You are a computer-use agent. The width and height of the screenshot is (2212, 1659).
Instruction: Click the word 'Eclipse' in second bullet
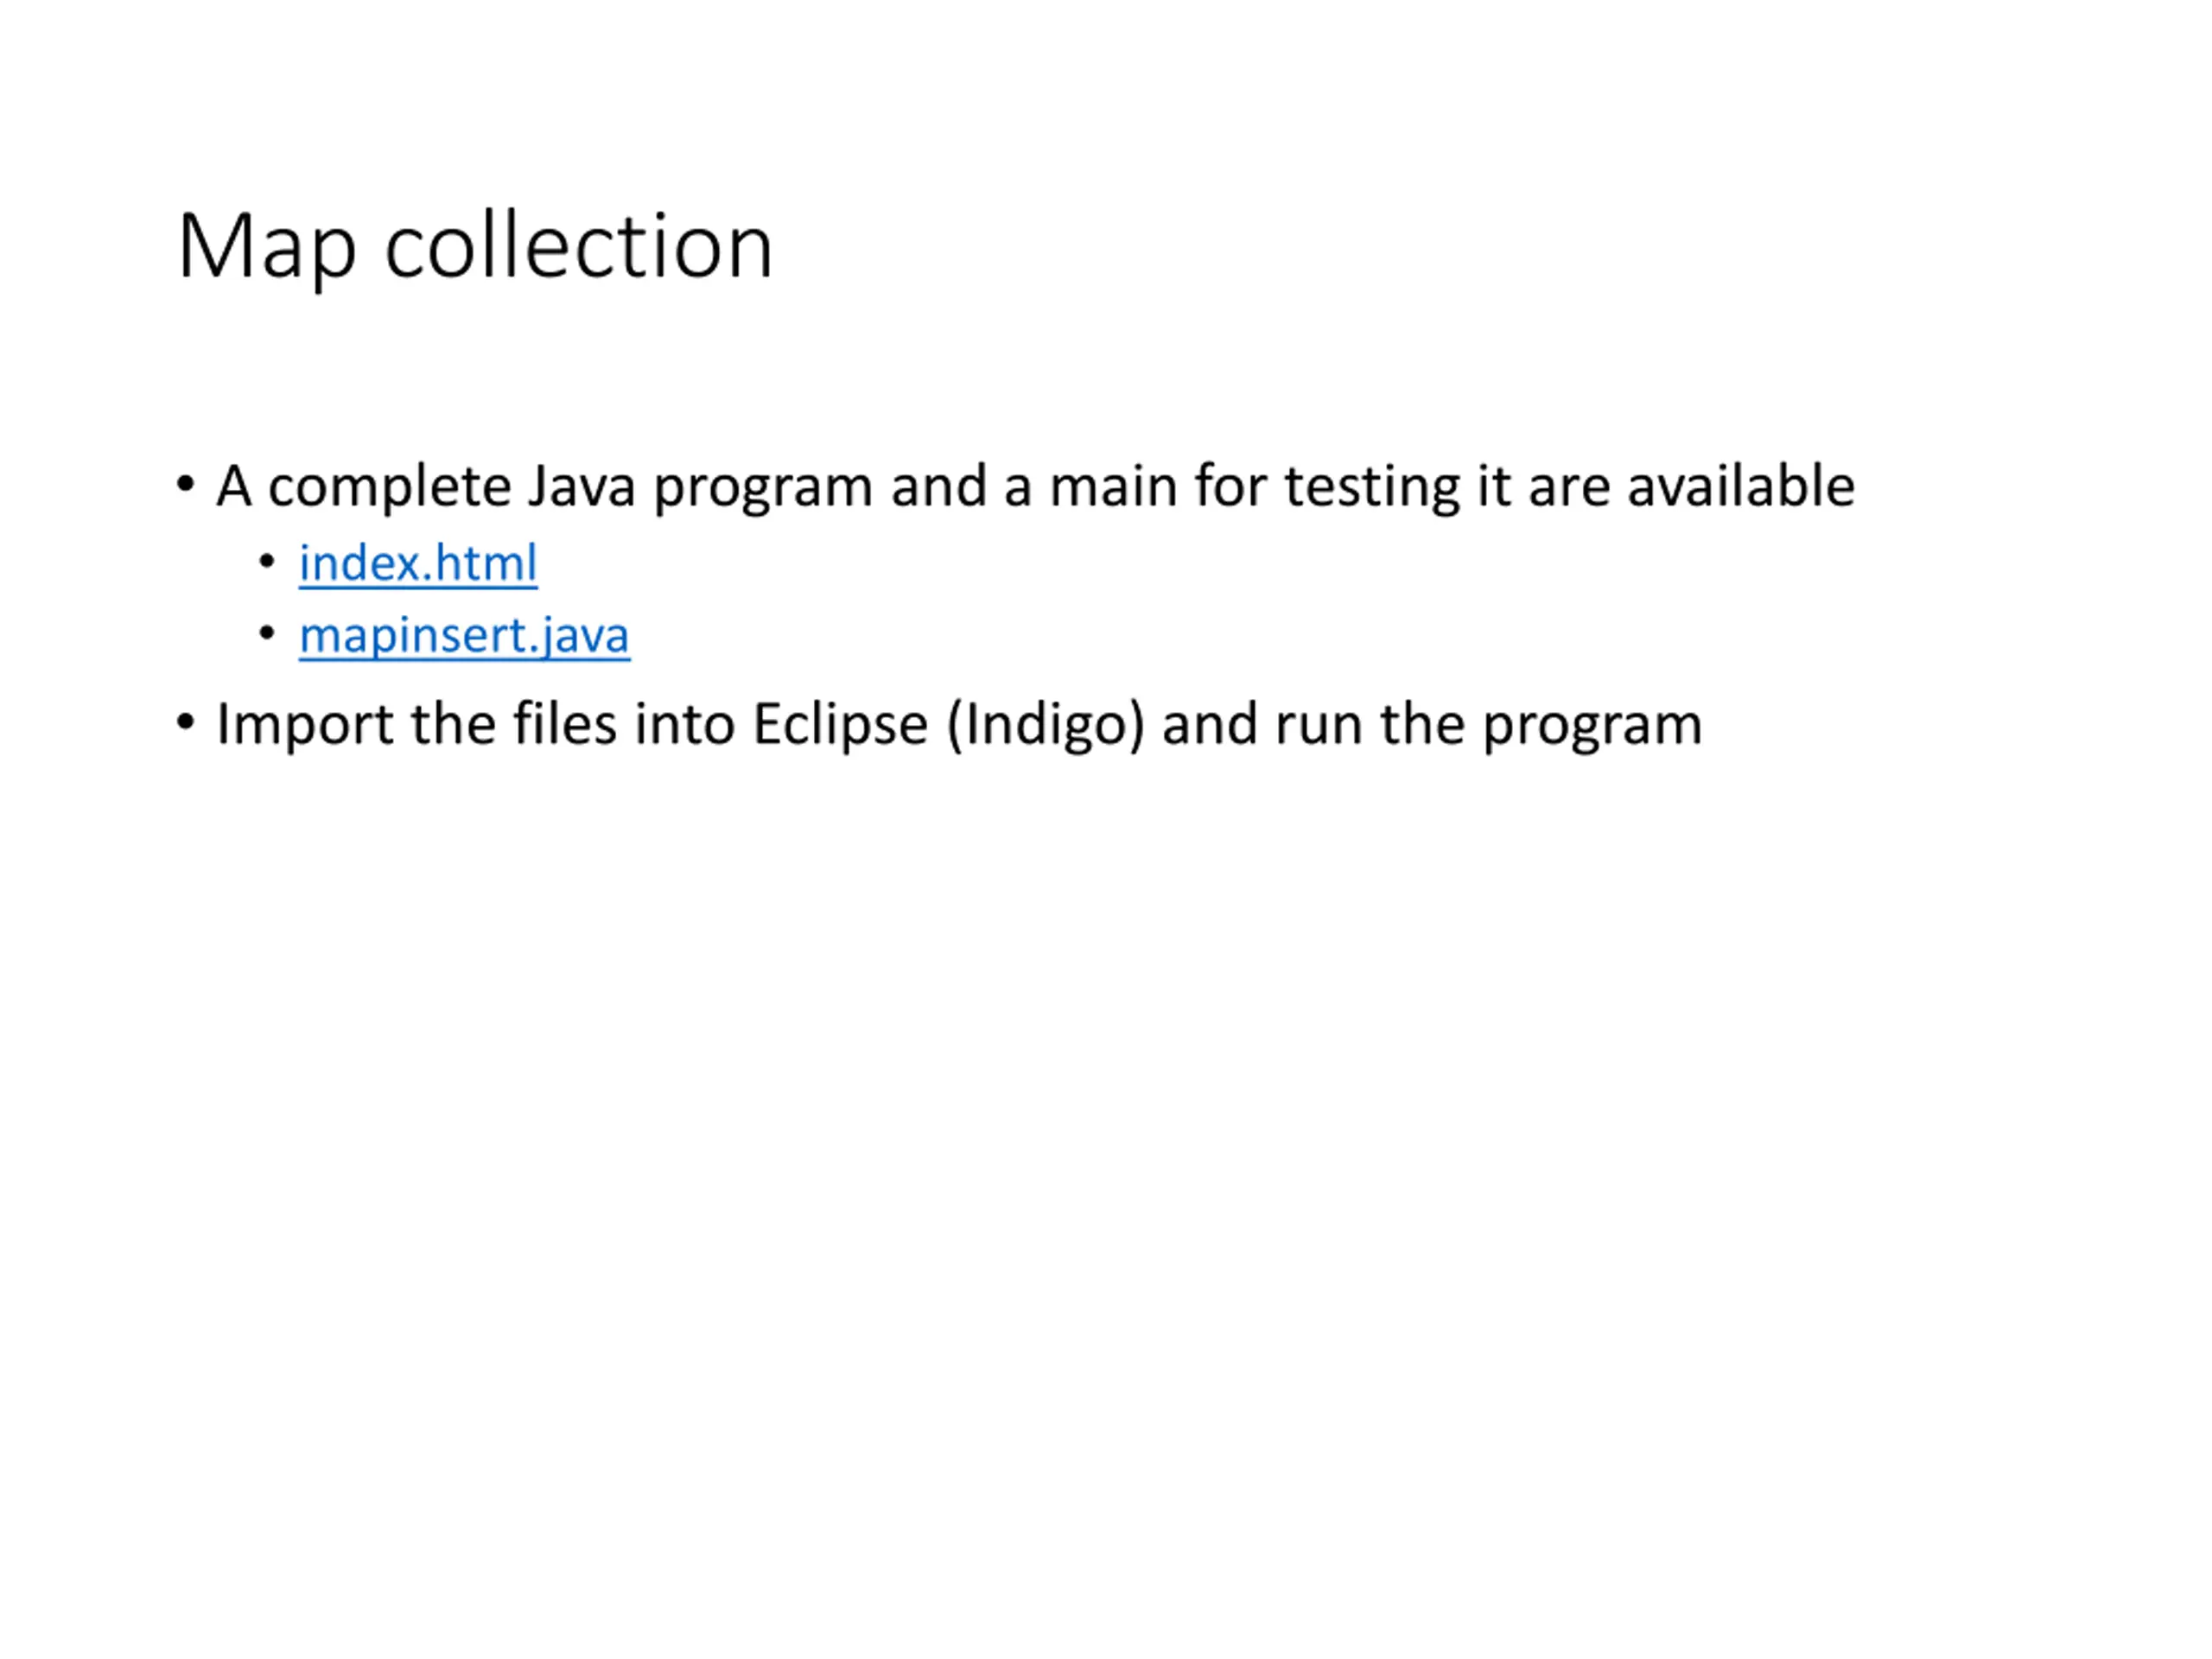click(840, 725)
